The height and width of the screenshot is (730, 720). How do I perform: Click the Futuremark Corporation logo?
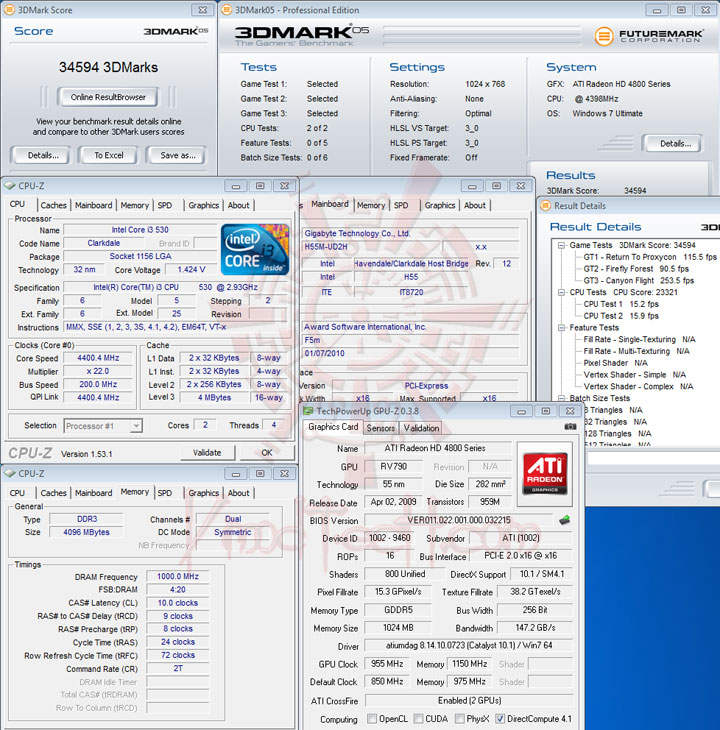(x=649, y=36)
